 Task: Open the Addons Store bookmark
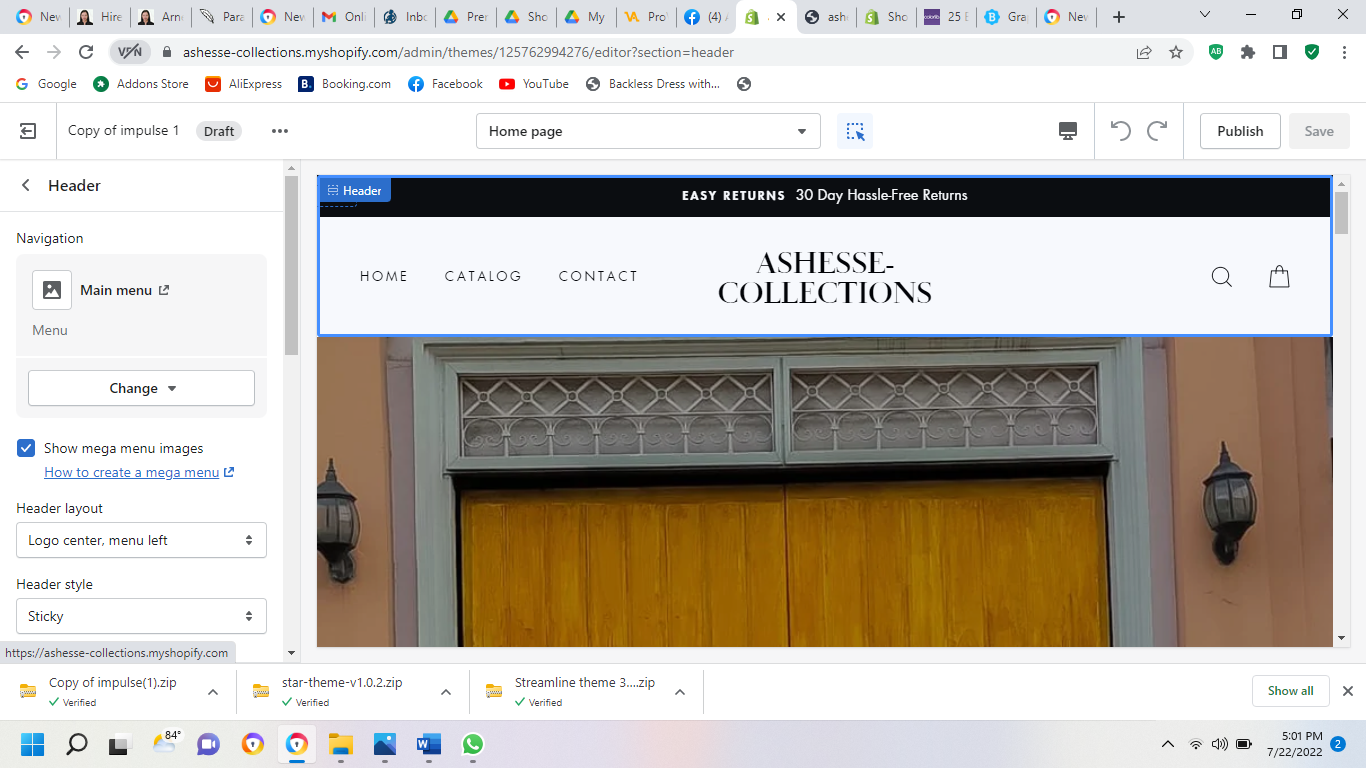tap(141, 84)
